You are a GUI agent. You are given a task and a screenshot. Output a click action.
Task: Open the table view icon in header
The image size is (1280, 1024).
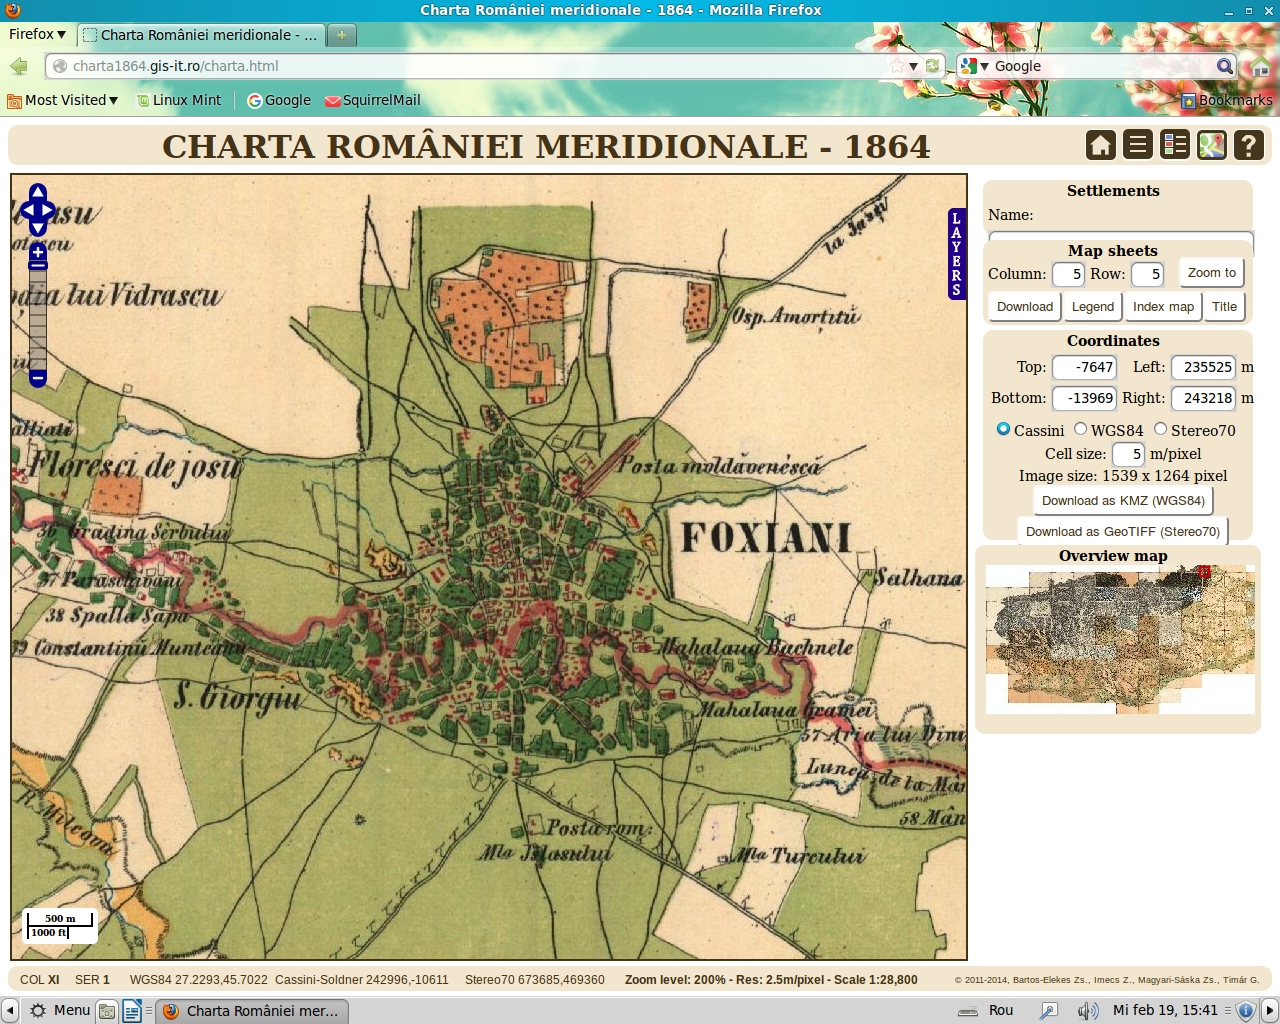[x=1175, y=145]
